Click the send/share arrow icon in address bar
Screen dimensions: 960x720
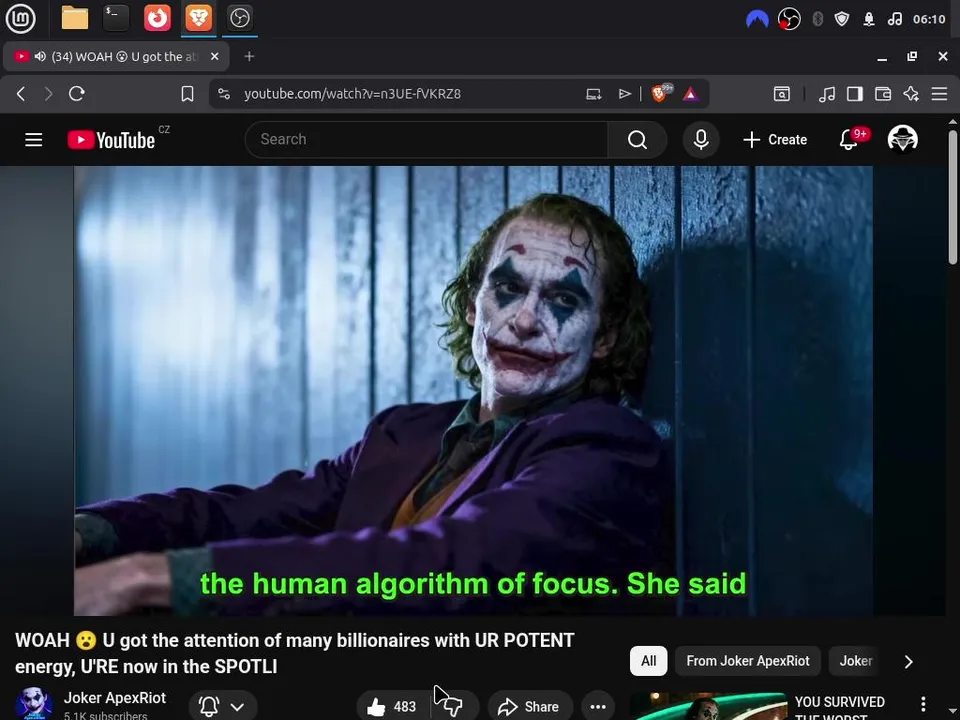pos(624,94)
